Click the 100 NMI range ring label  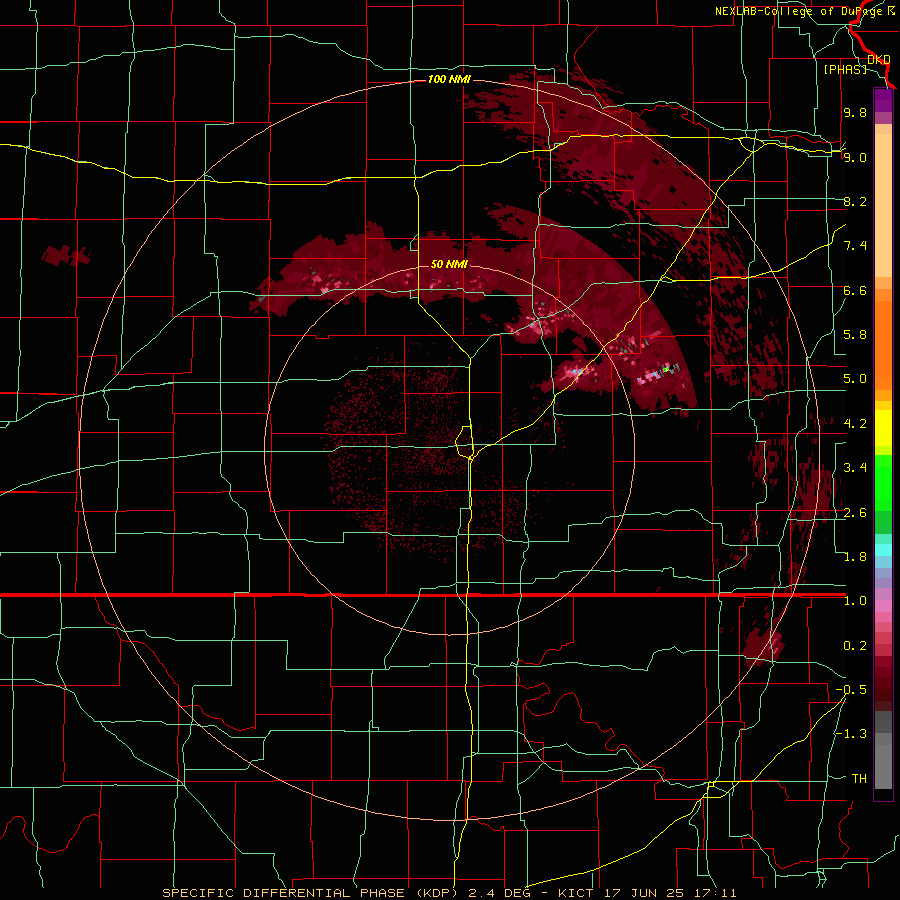coord(448,79)
